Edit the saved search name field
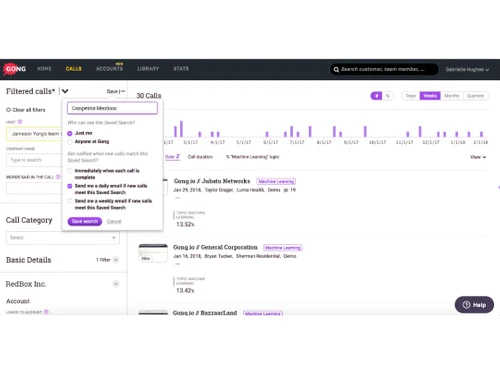Screen dimensions: 500x375 [112, 108]
